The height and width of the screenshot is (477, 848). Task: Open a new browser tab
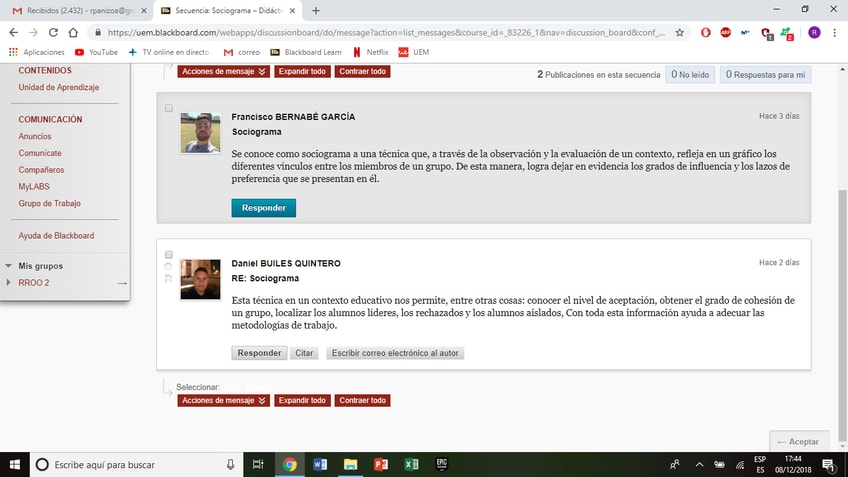pos(316,10)
